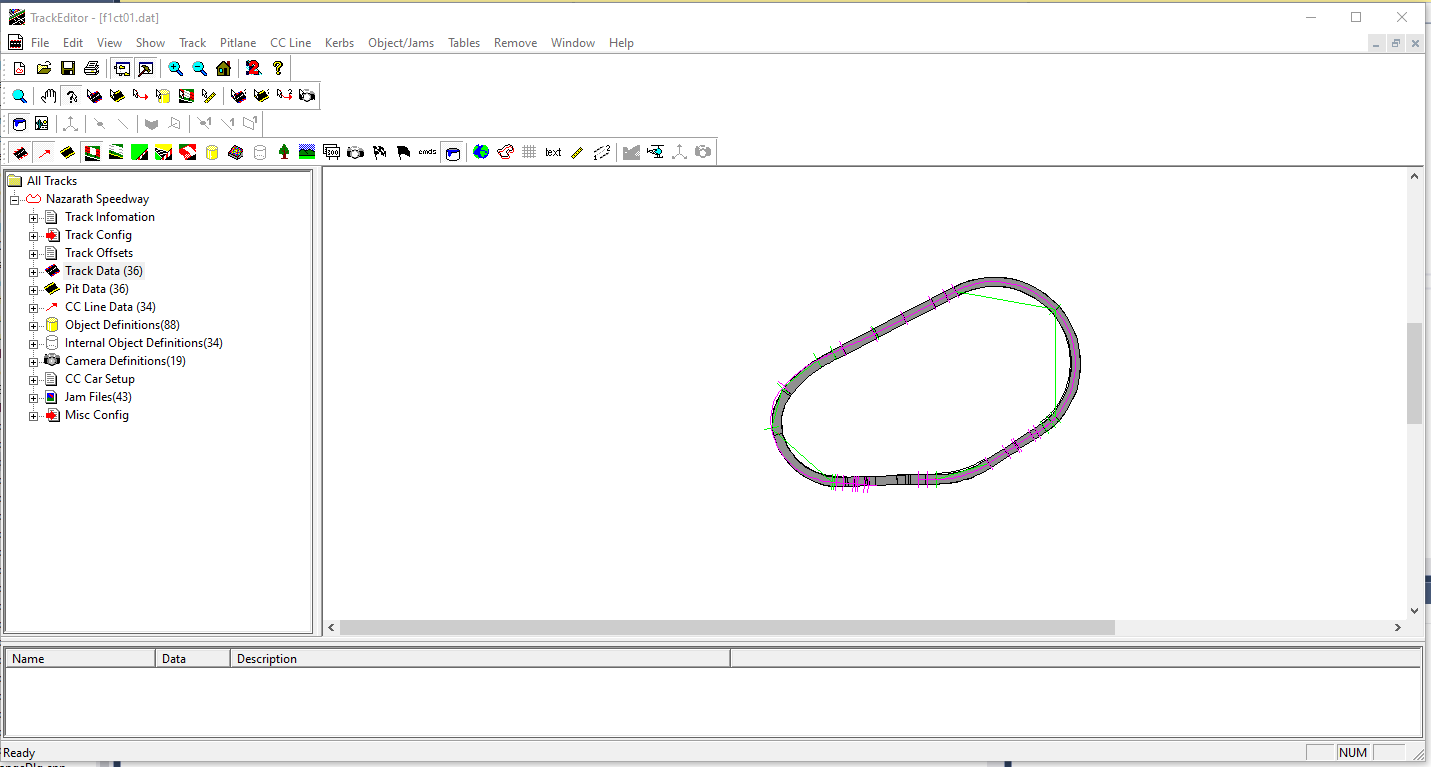The image size is (1431, 767).
Task: Toggle the blue paint bucket next to cmds
Action: coord(452,152)
